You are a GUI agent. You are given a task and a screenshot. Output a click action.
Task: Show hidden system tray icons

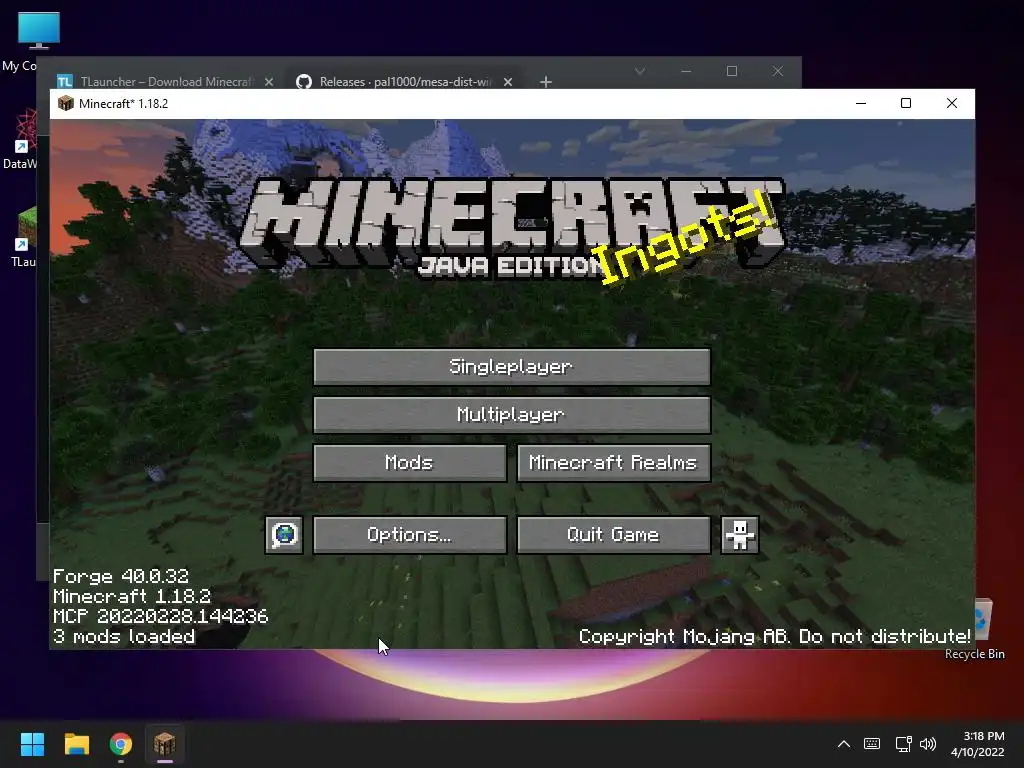tap(844, 744)
